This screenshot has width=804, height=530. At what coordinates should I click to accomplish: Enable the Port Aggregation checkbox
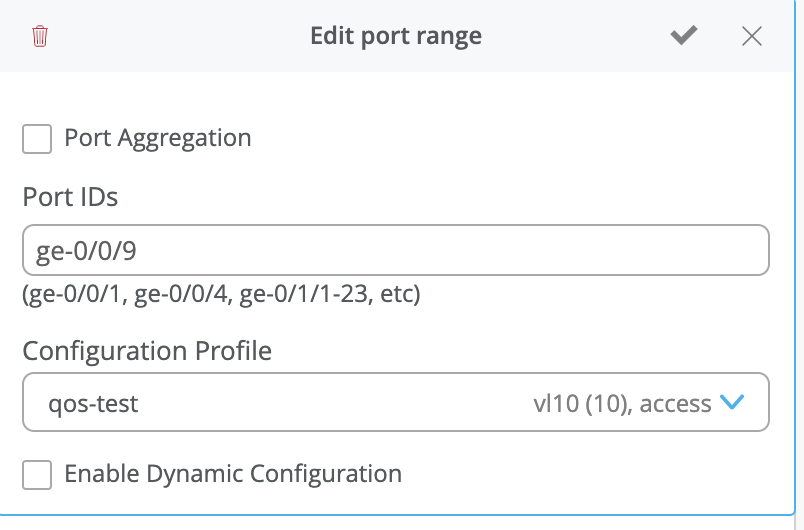coord(37,138)
